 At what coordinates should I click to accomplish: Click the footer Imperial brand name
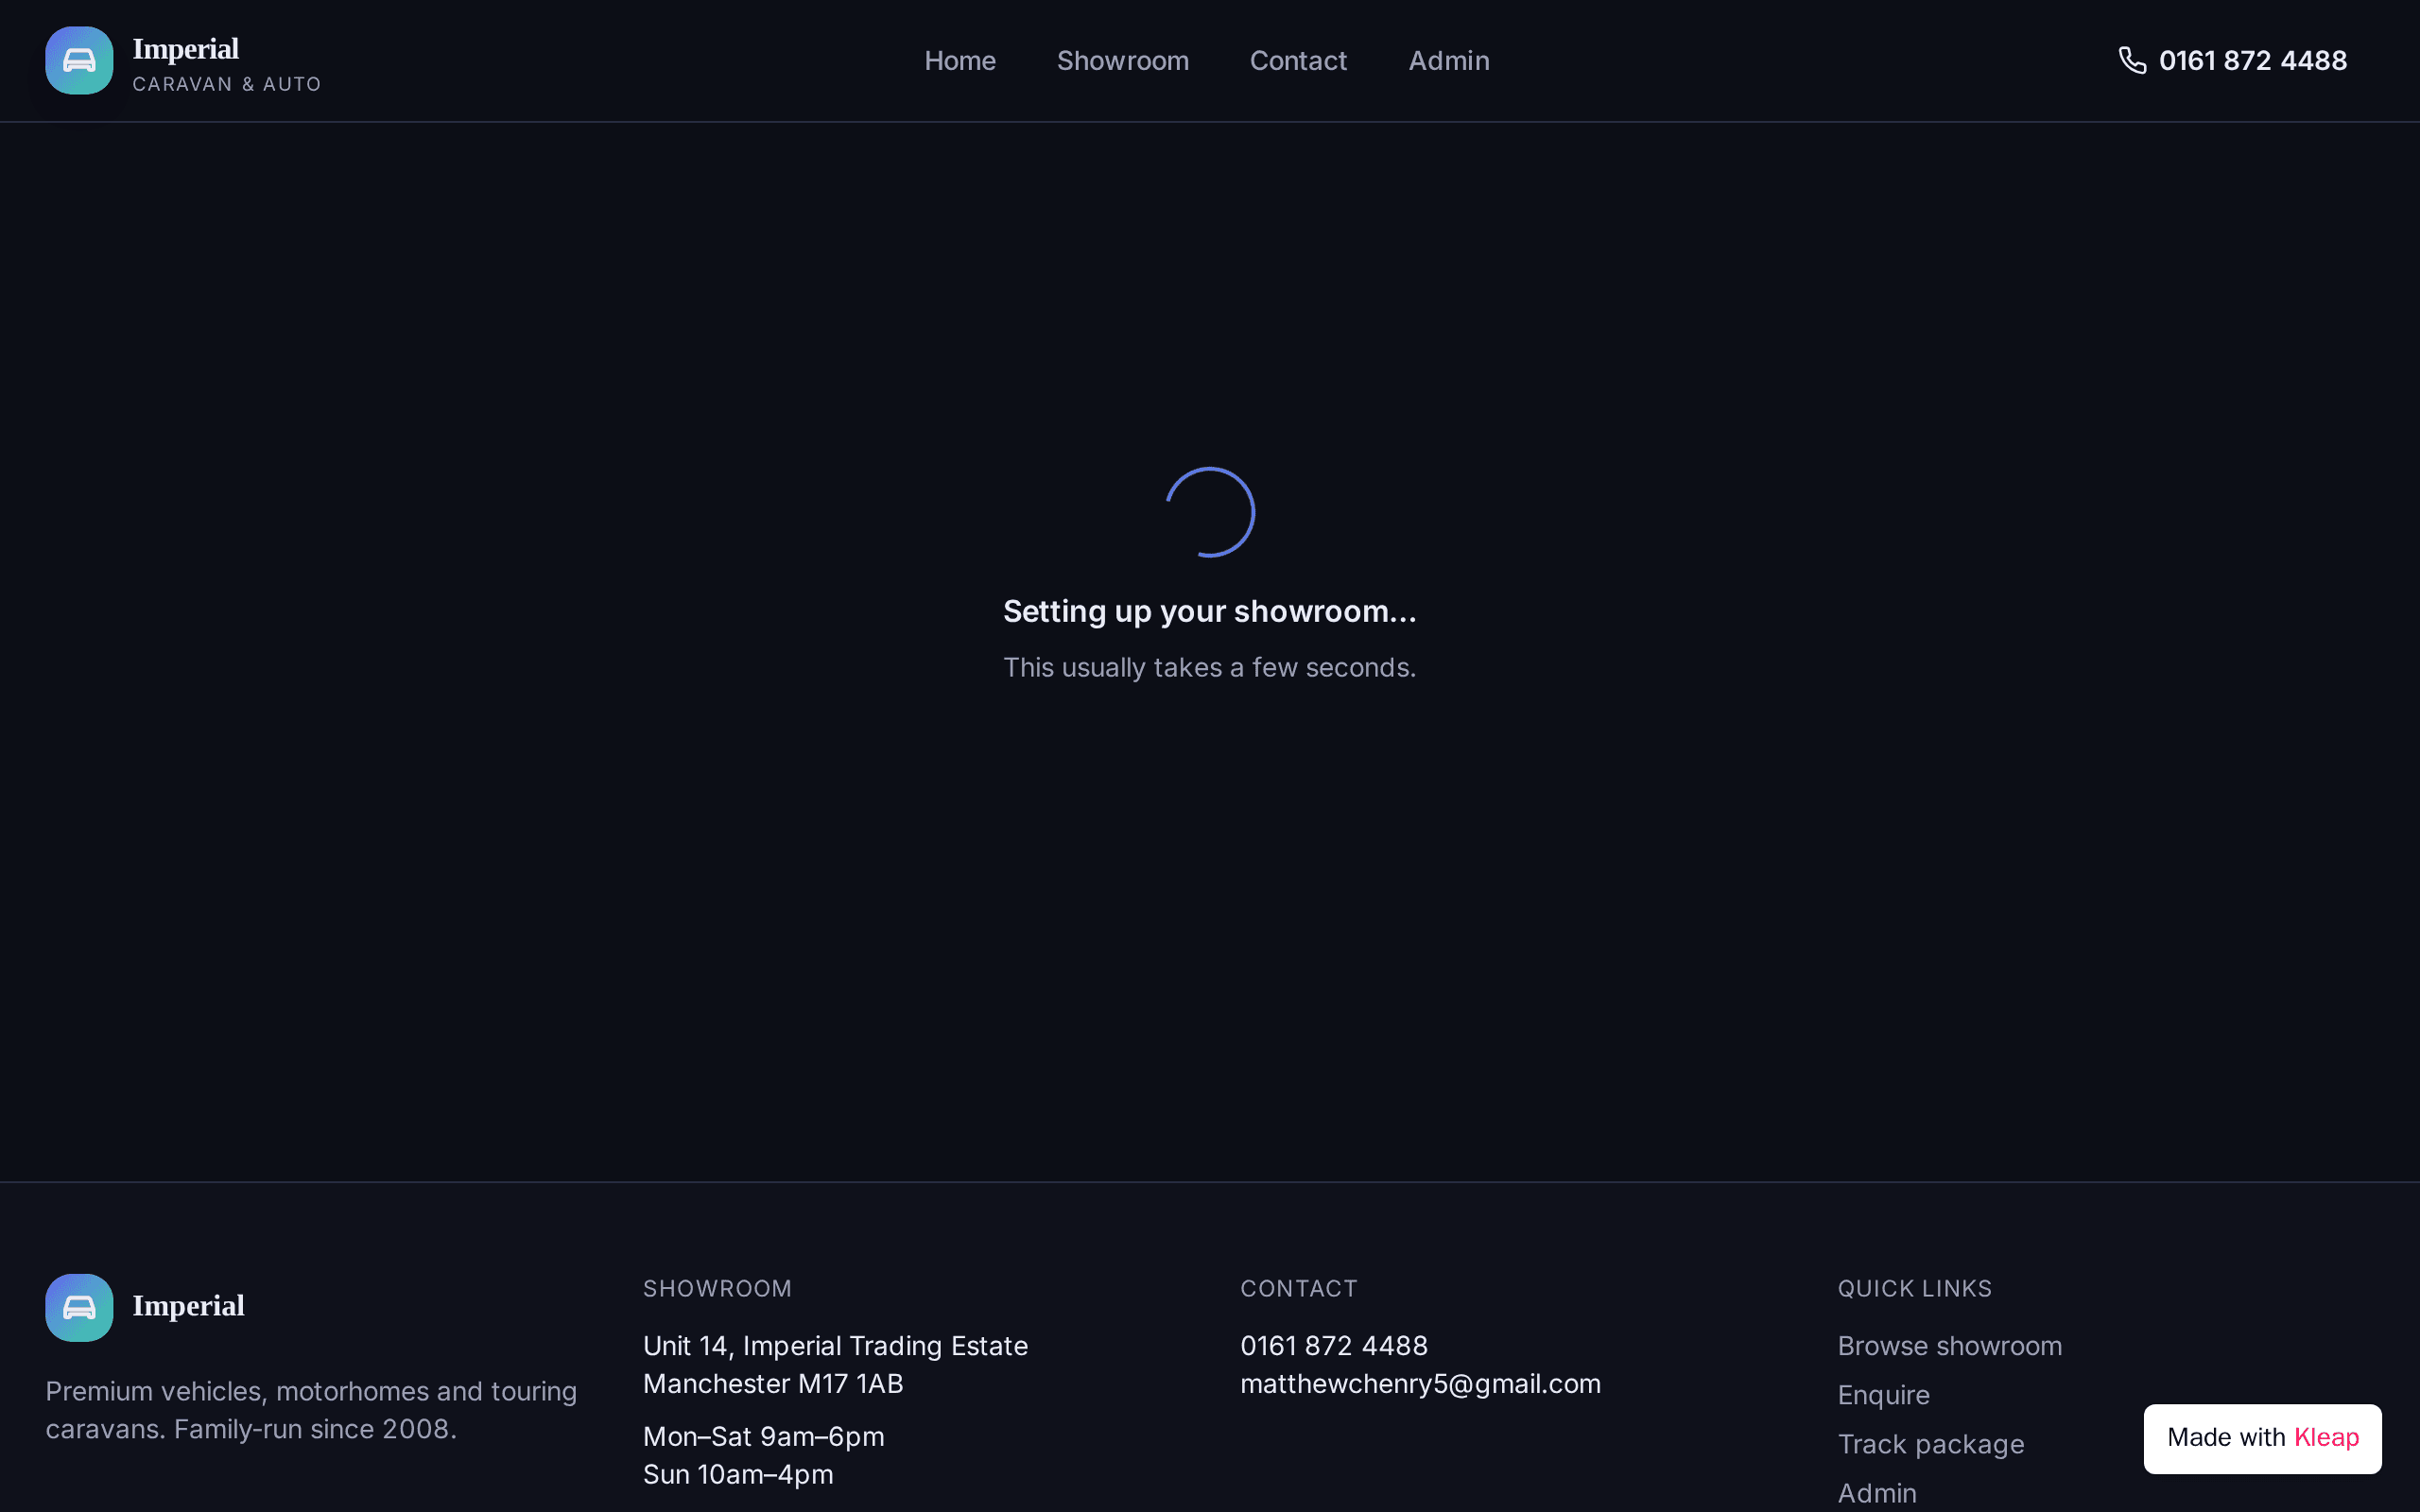(188, 1306)
